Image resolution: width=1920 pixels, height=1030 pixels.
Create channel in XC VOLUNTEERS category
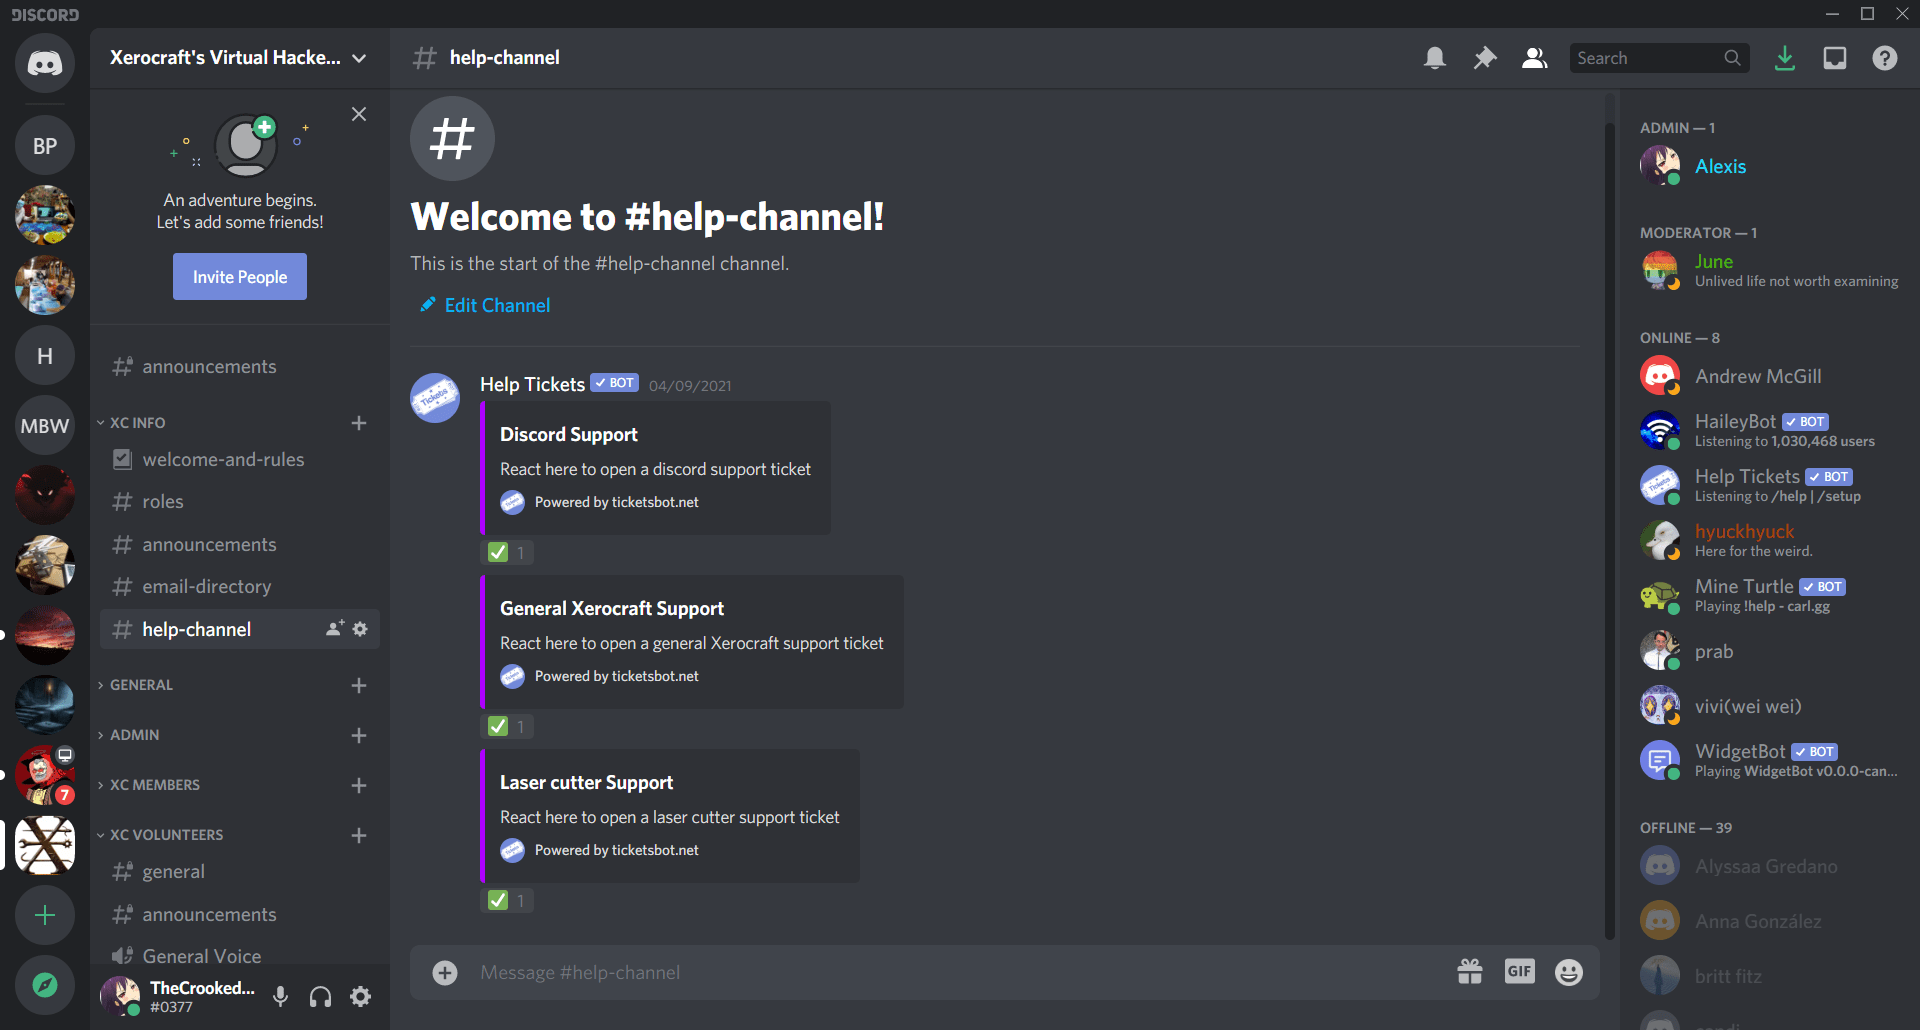click(x=359, y=835)
